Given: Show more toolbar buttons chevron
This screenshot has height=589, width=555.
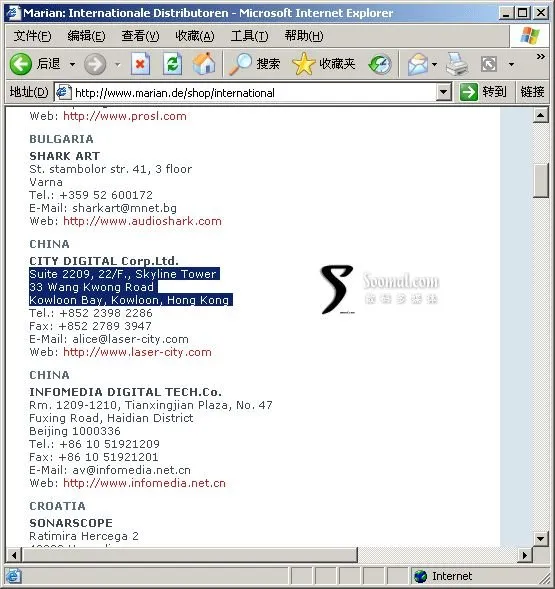Looking at the screenshot, I should (541, 56).
